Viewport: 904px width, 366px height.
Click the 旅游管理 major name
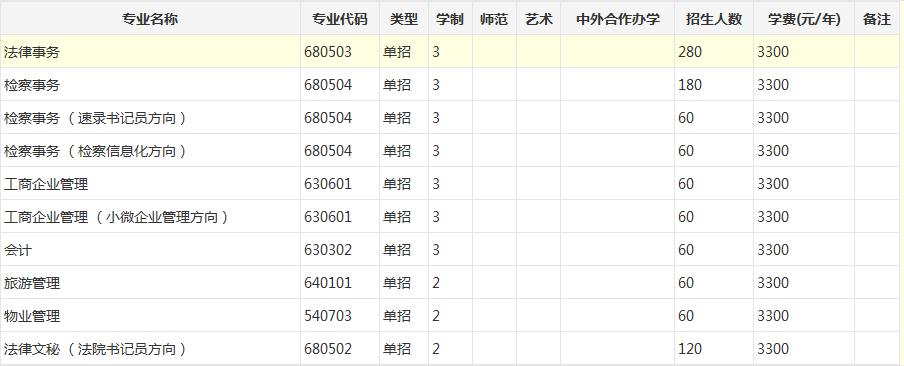(x=32, y=283)
